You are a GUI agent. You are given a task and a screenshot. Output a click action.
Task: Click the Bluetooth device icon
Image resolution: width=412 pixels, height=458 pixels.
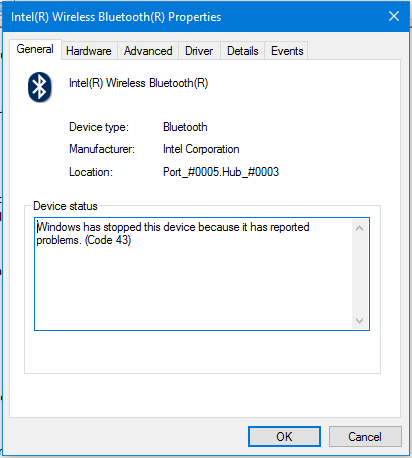tap(40, 87)
